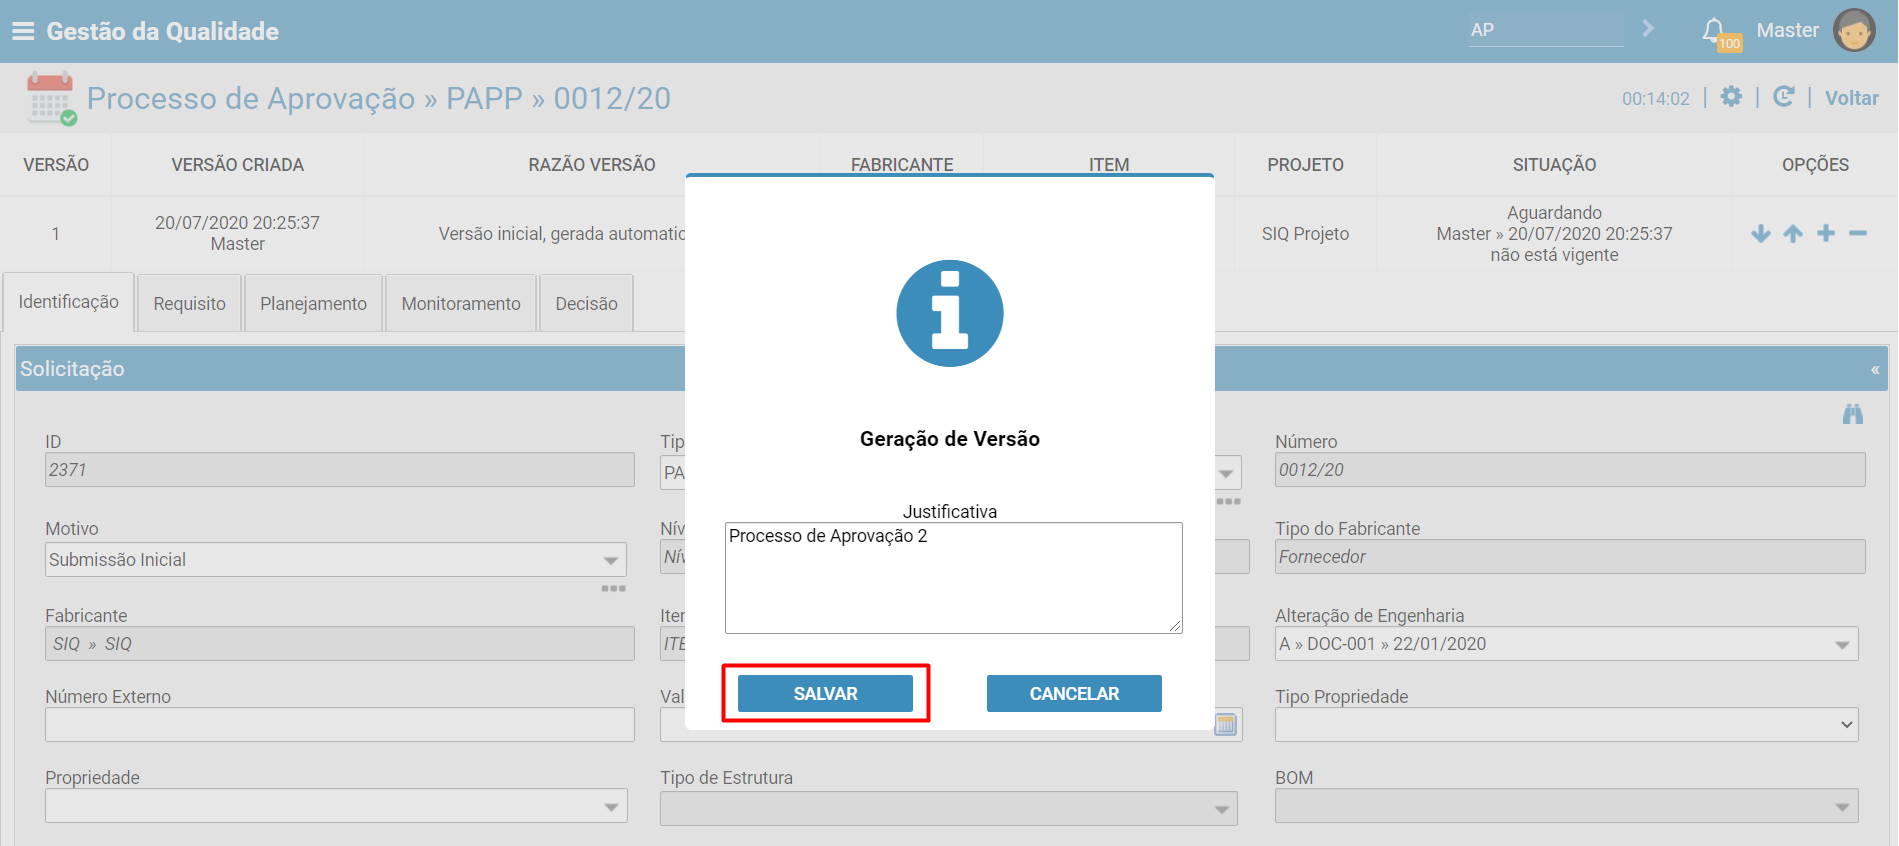The width and height of the screenshot is (1899, 846).
Task: Click the VERSÃO CRIADA column header
Action: pyautogui.click(x=237, y=165)
